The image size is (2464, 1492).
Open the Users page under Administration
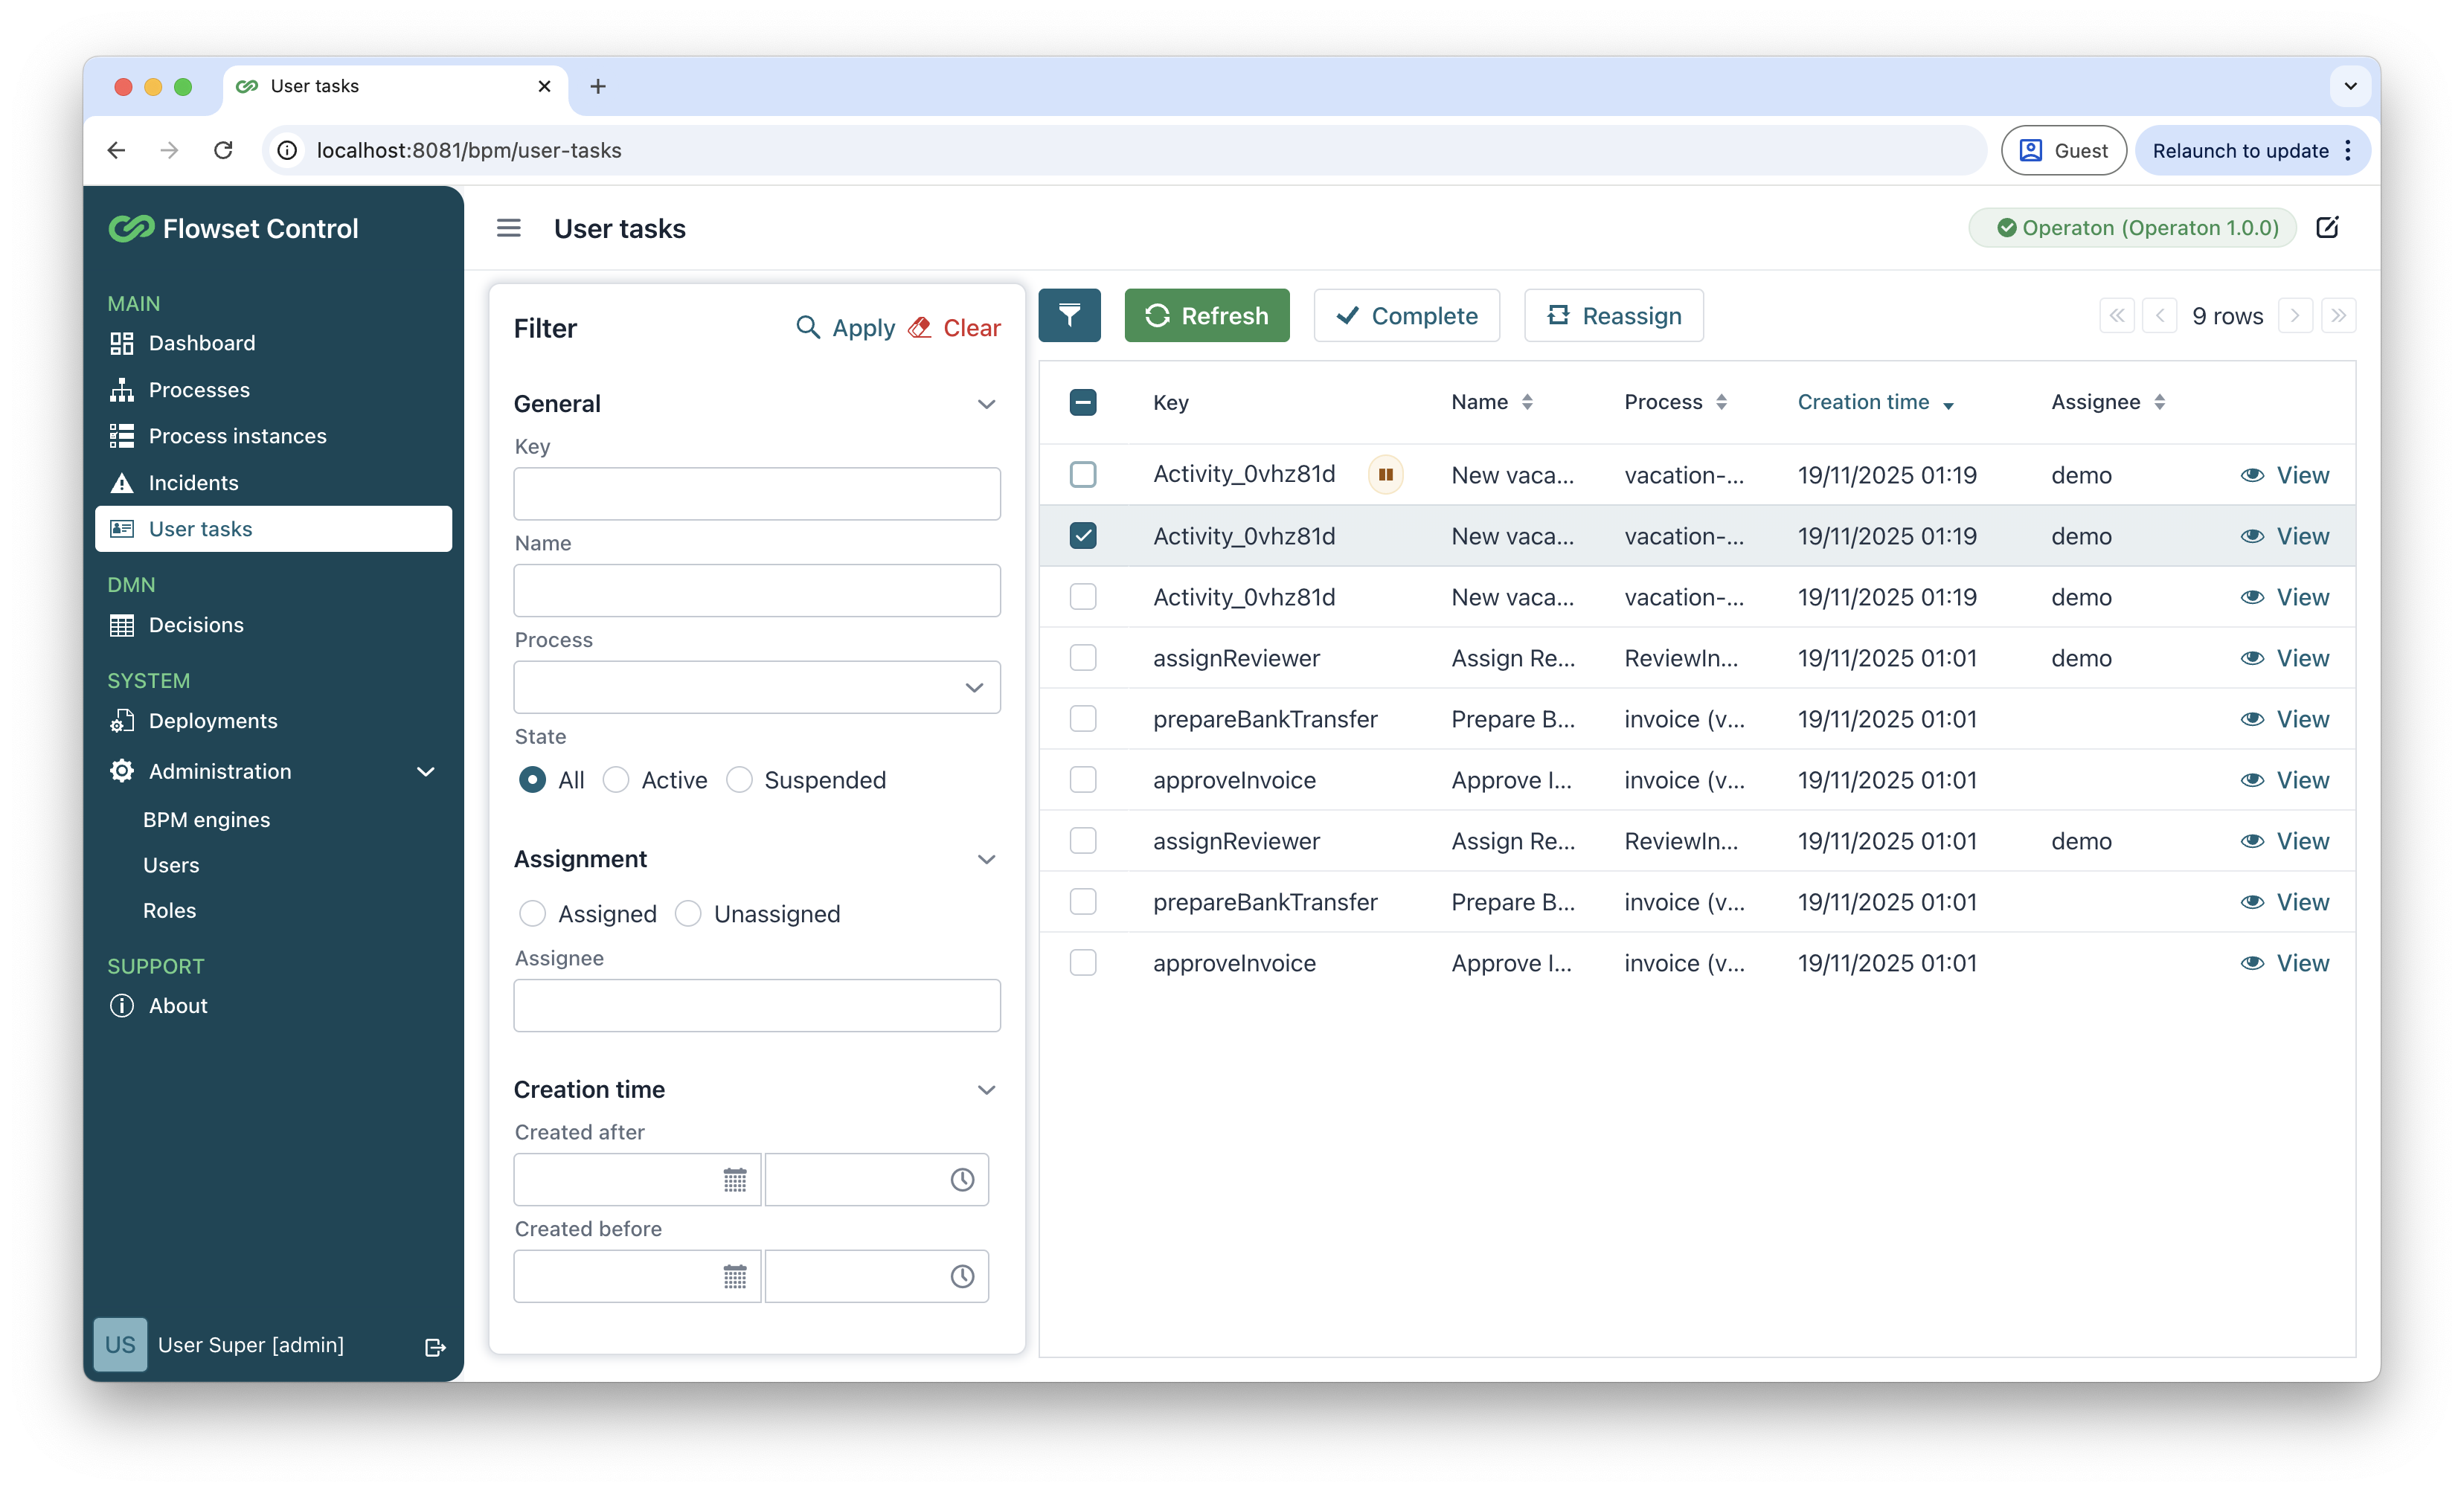click(x=171, y=864)
